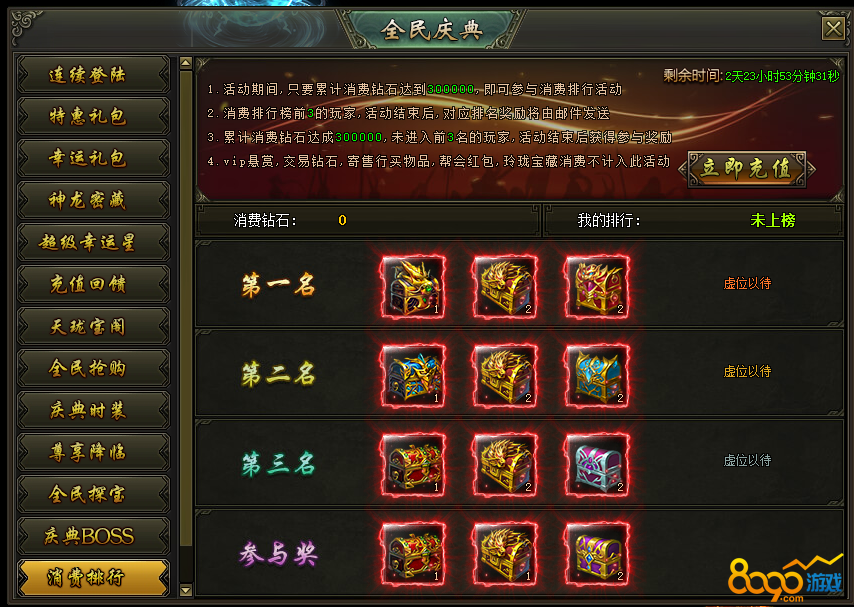Viewport: 854px width, 607px height.
Task: Select second place teal chest reward
Action: [x=597, y=376]
